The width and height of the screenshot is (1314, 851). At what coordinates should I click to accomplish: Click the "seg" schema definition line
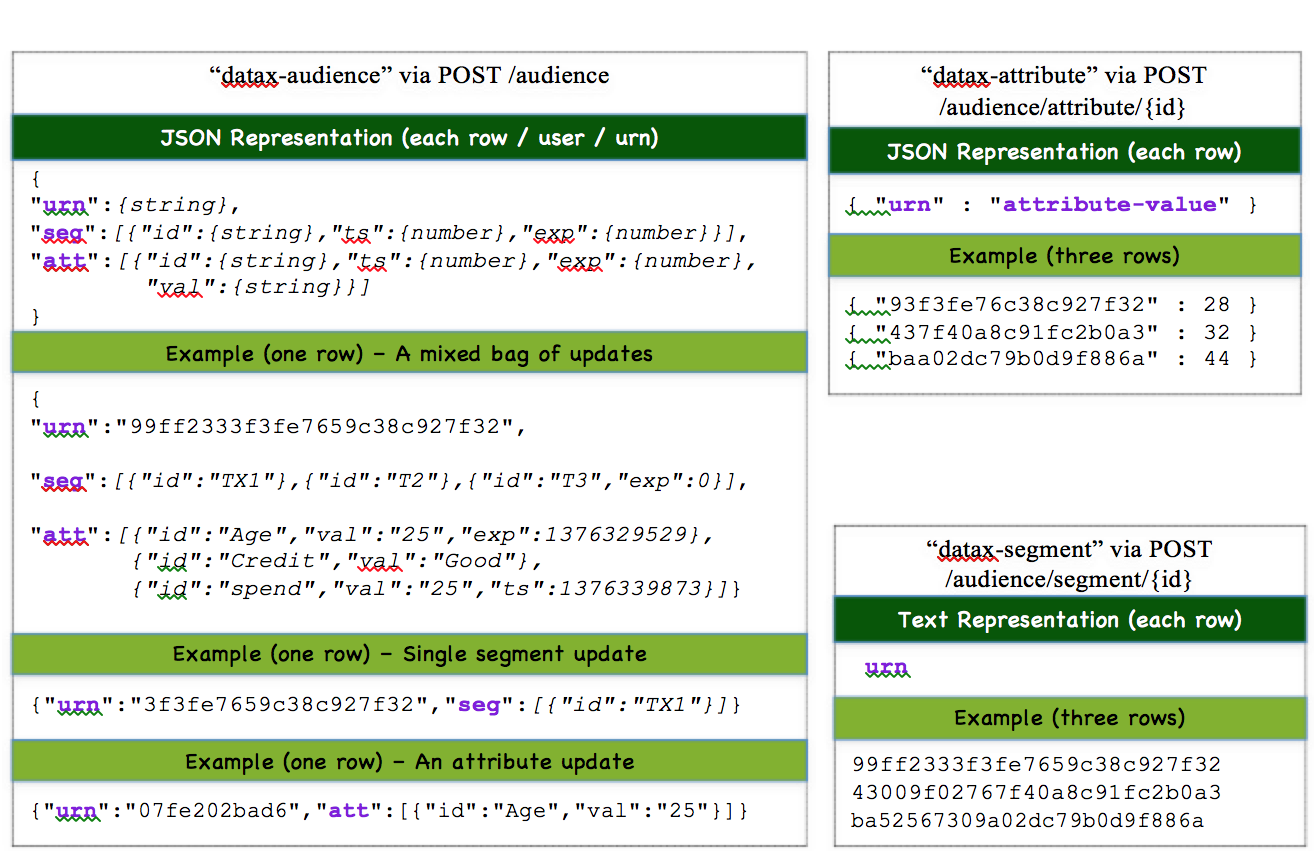[390, 233]
